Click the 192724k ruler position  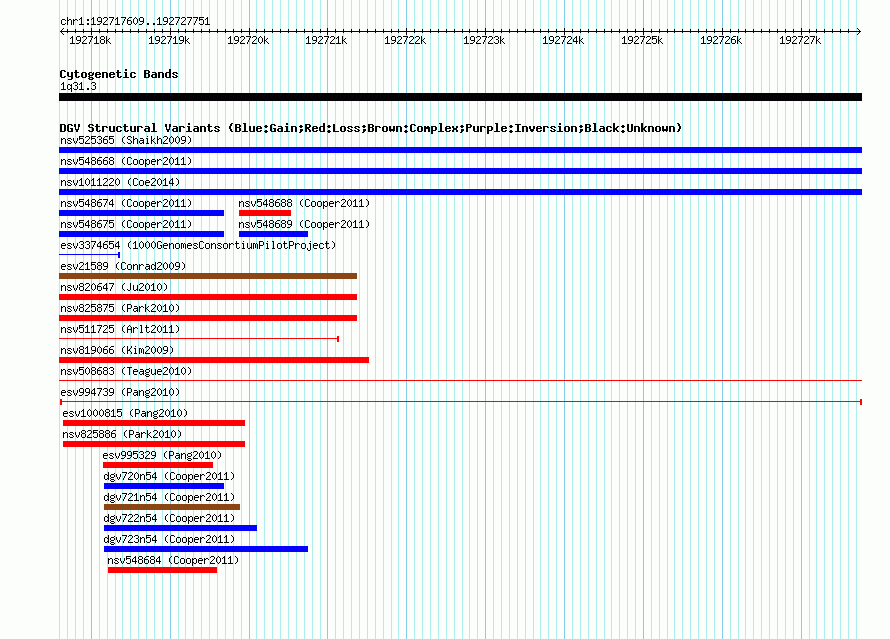(x=563, y=40)
